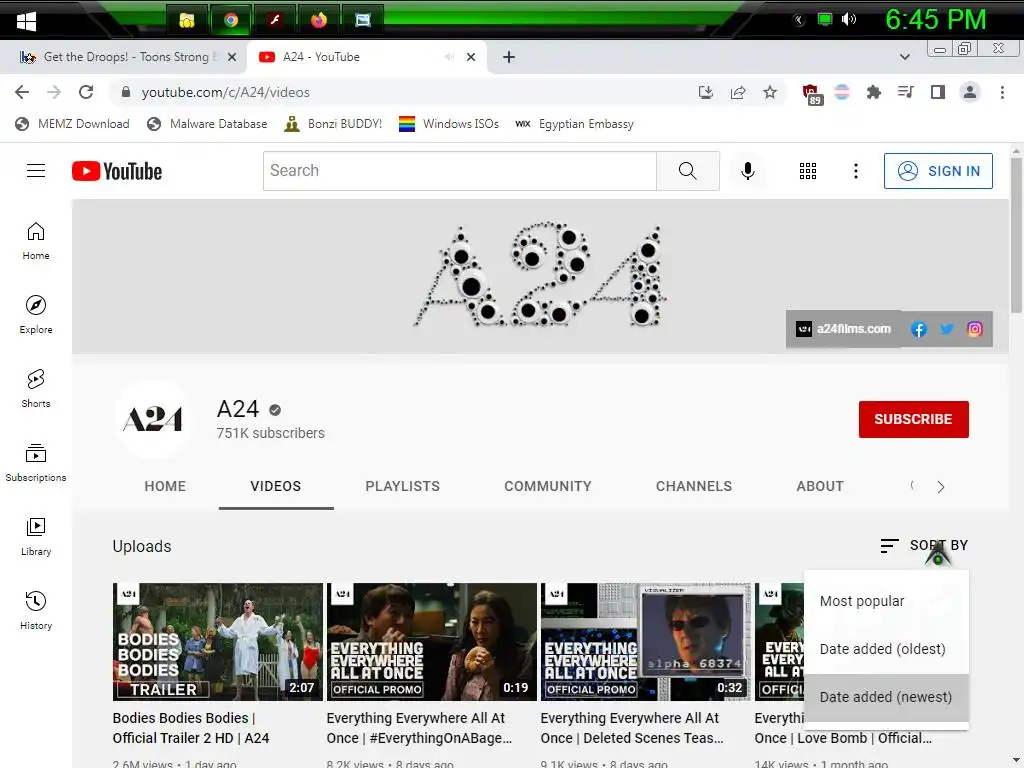Open A24 Instagram link icon
Screen dimensions: 1024x768
[x=974, y=329]
